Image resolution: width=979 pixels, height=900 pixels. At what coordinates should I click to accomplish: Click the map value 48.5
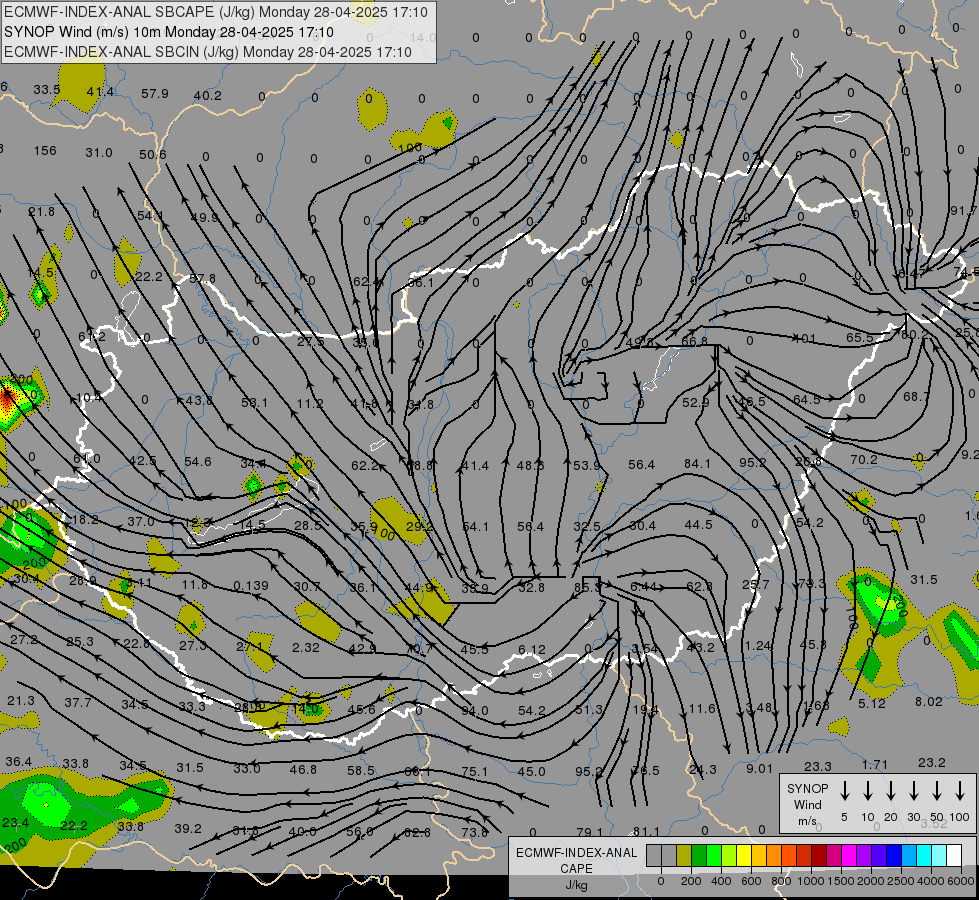click(531, 465)
